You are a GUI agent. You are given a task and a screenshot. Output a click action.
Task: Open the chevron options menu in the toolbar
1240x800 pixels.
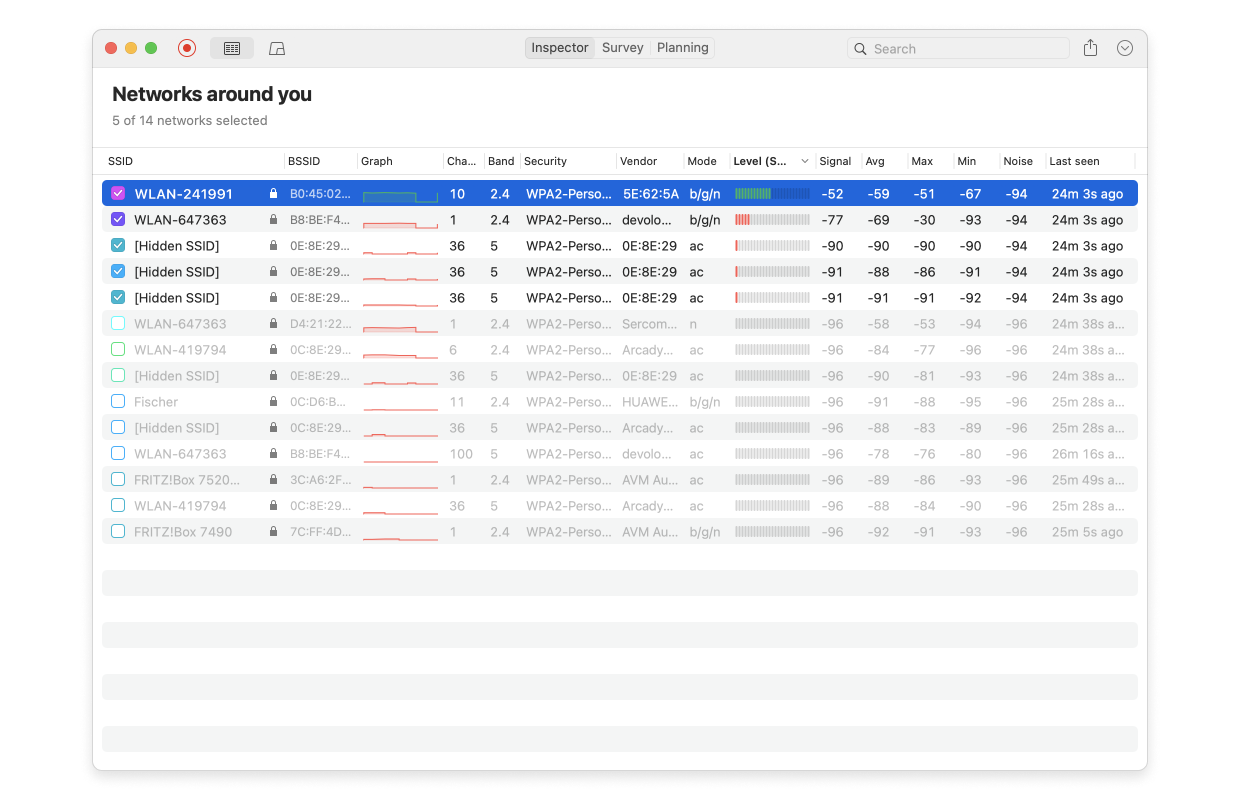click(1124, 47)
